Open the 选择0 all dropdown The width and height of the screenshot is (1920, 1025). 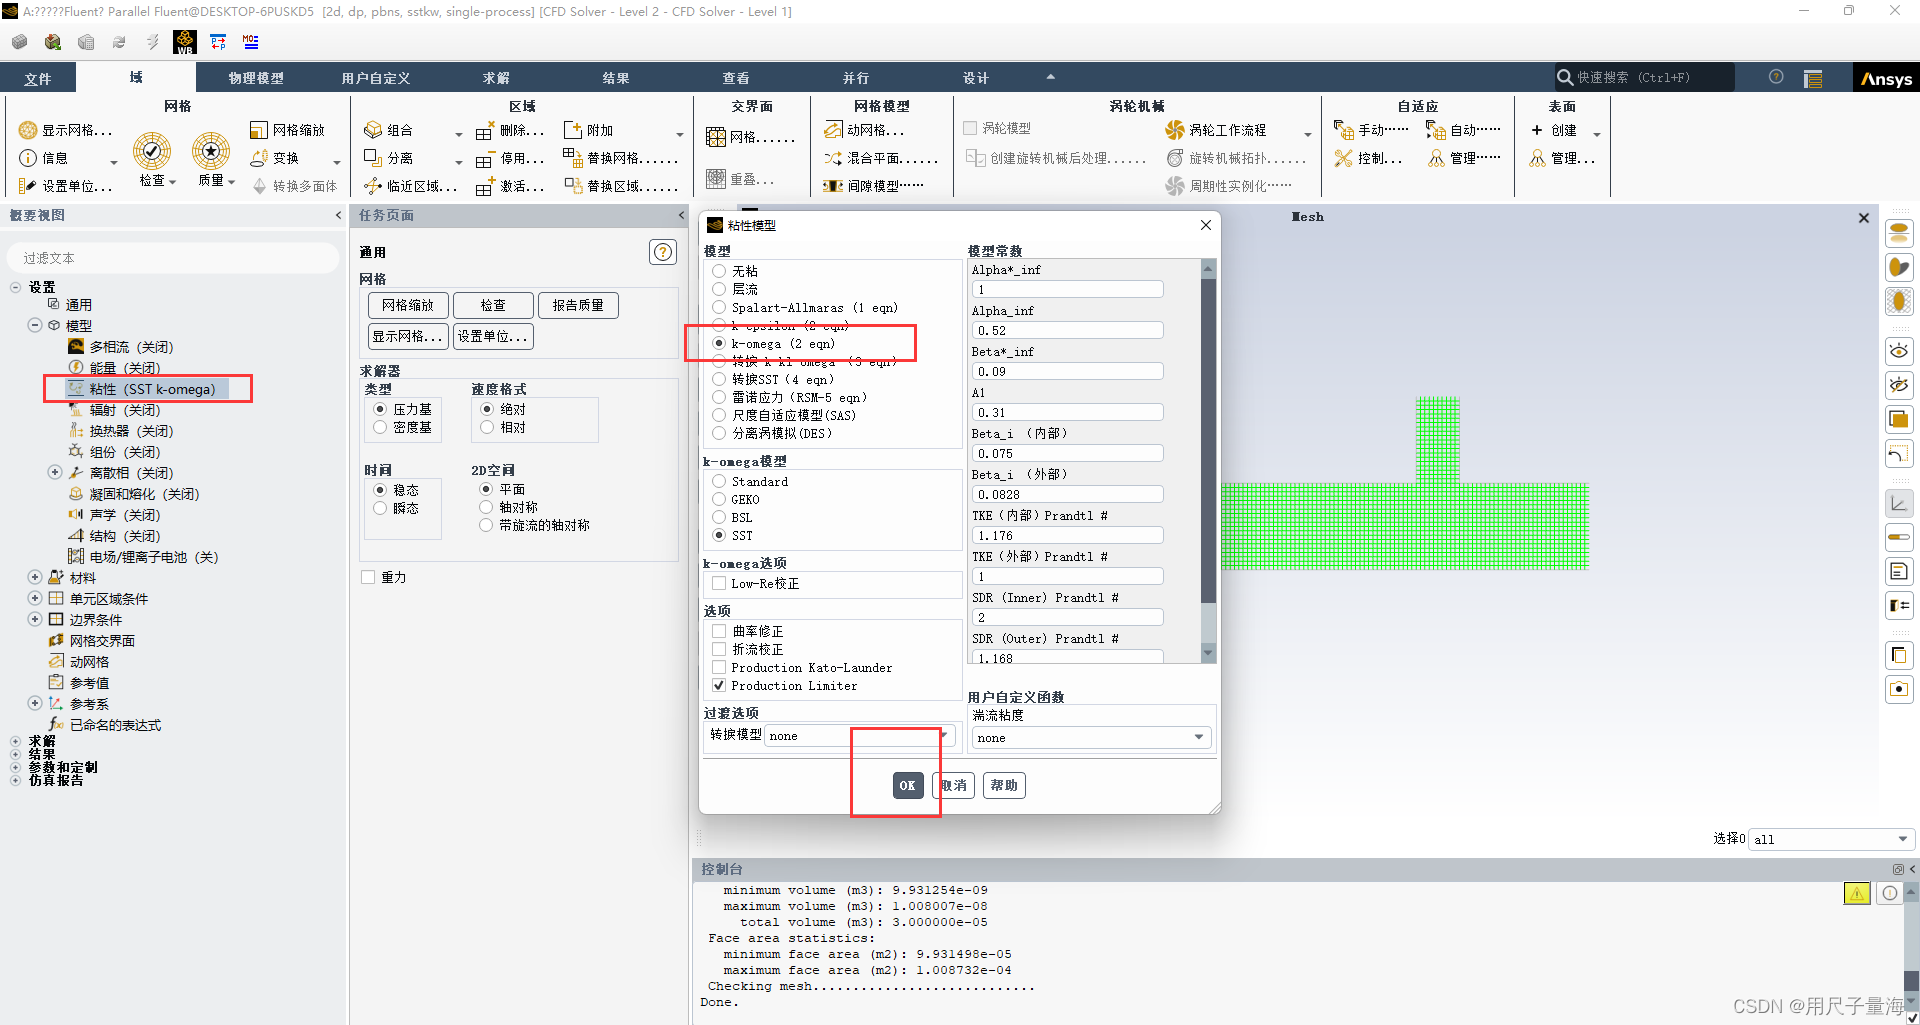(1830, 839)
